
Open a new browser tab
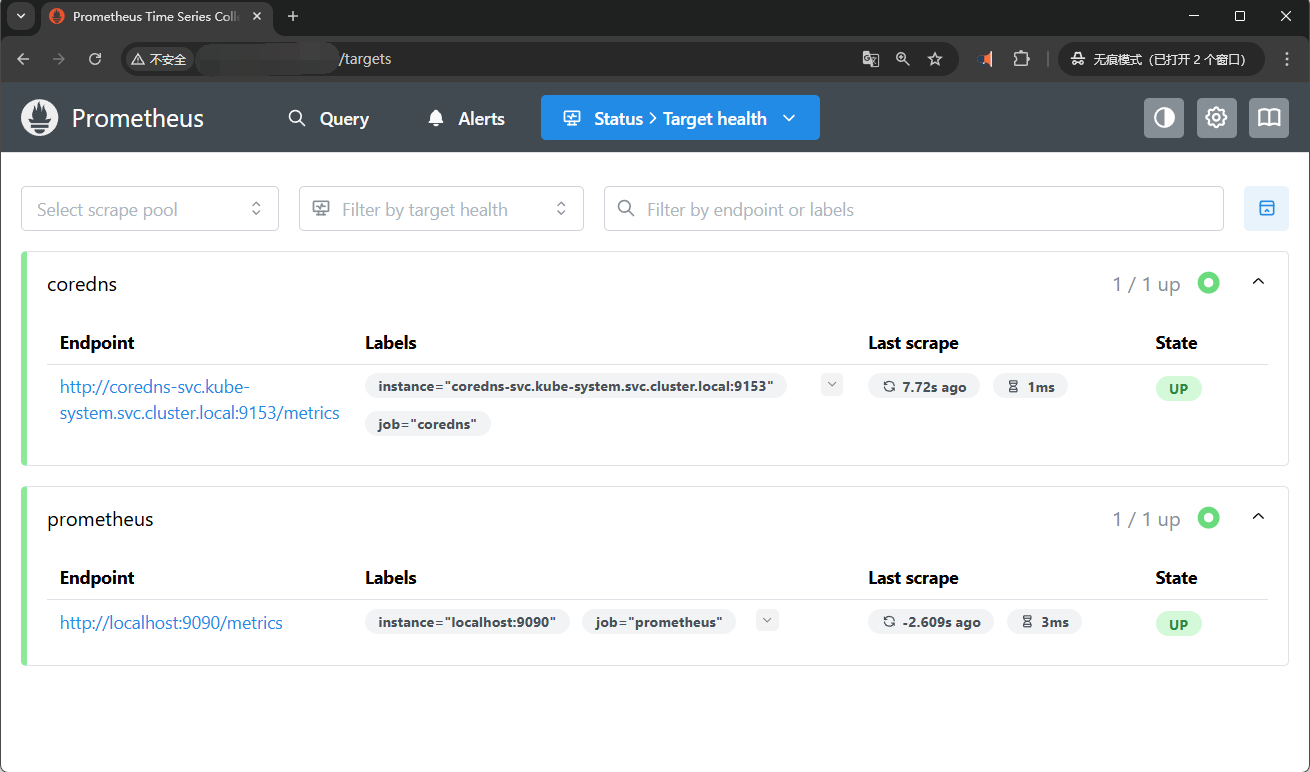coord(293,16)
